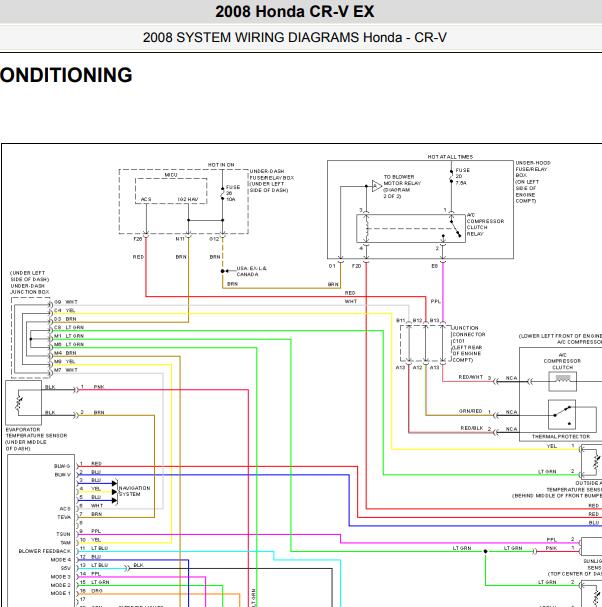Click the "11 LT BLU" pin wire label
Viewport: 602px width, 607px height.
pos(94,549)
